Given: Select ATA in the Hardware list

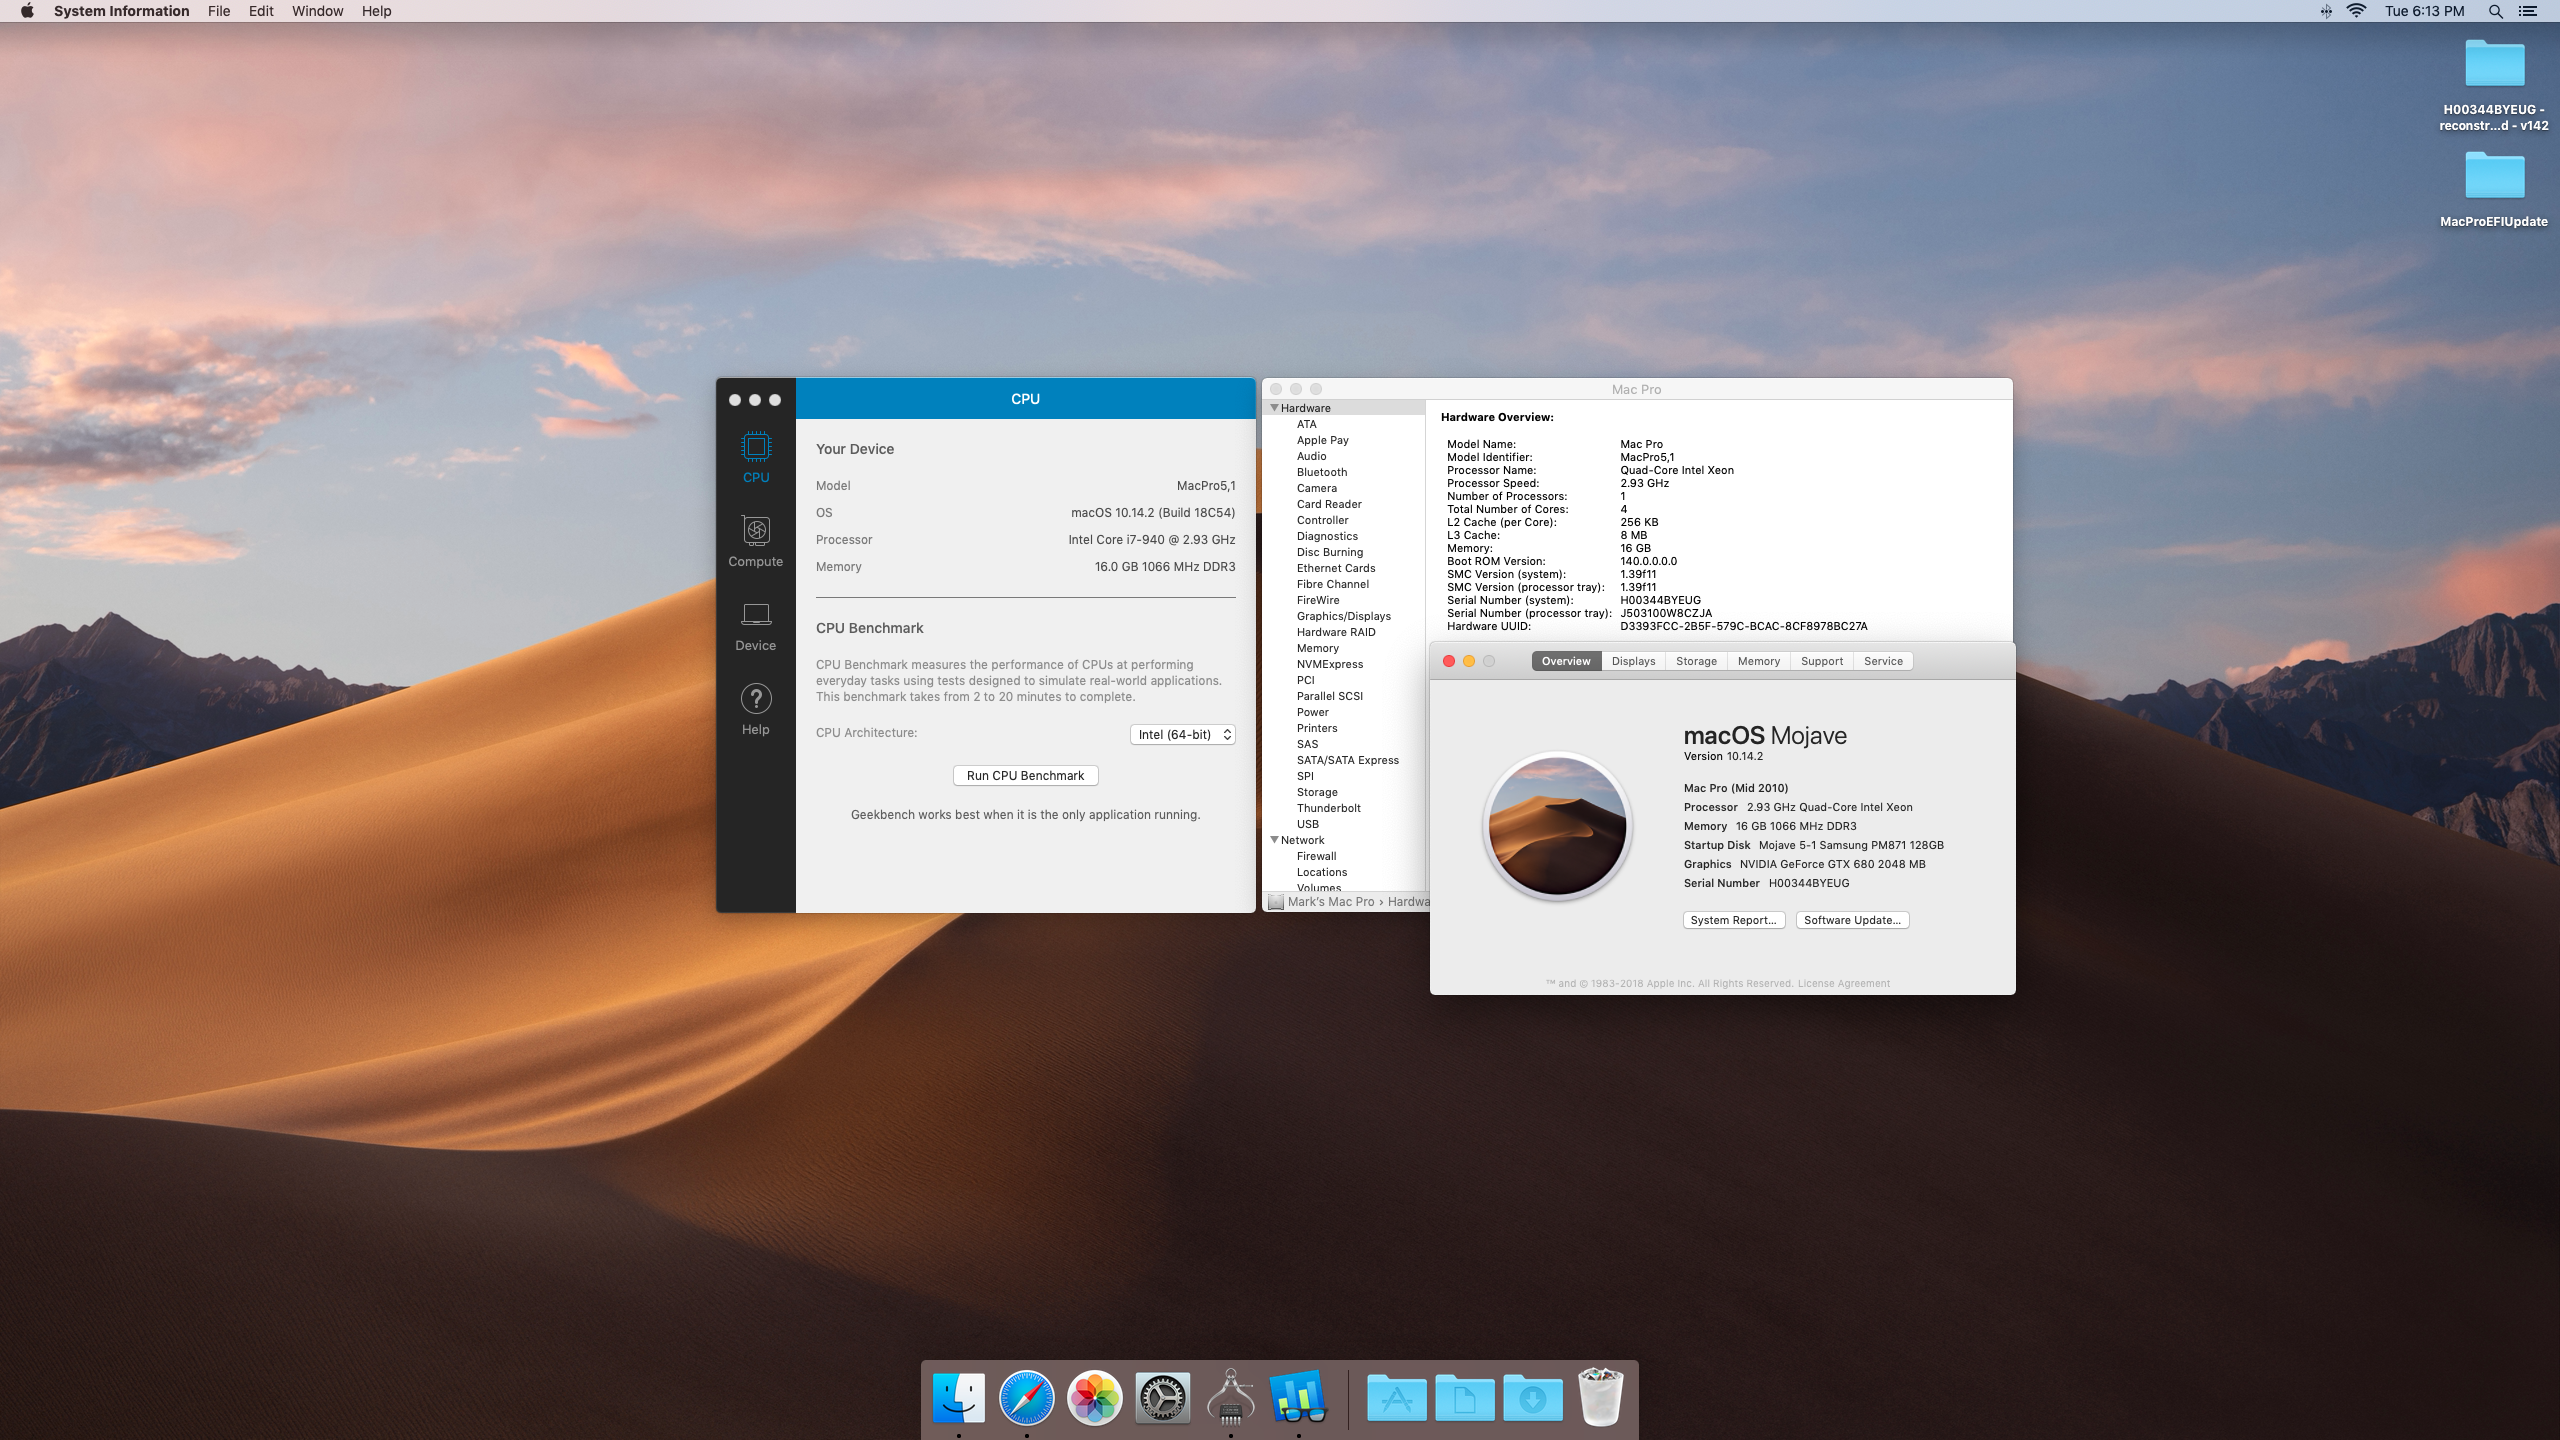Looking at the screenshot, I should point(1306,424).
